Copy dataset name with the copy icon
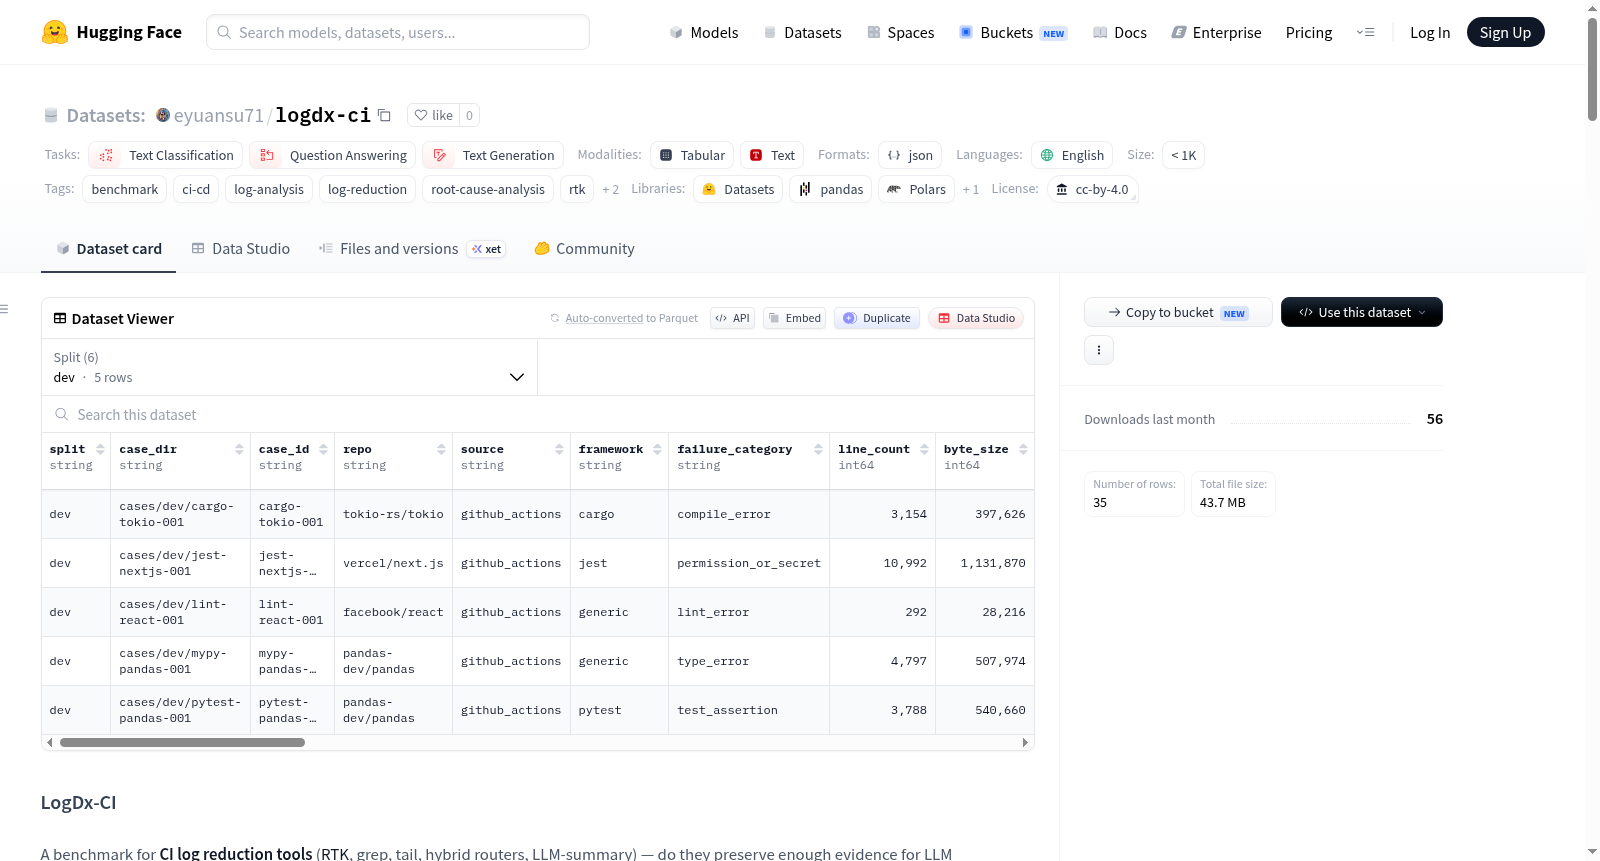 tap(384, 115)
